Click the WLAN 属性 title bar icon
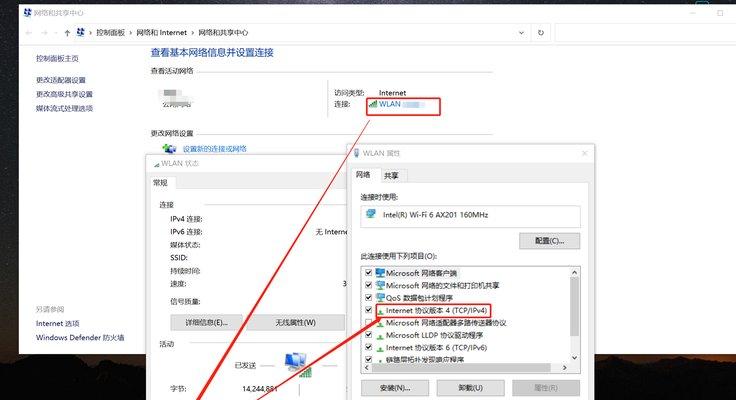 [356, 153]
